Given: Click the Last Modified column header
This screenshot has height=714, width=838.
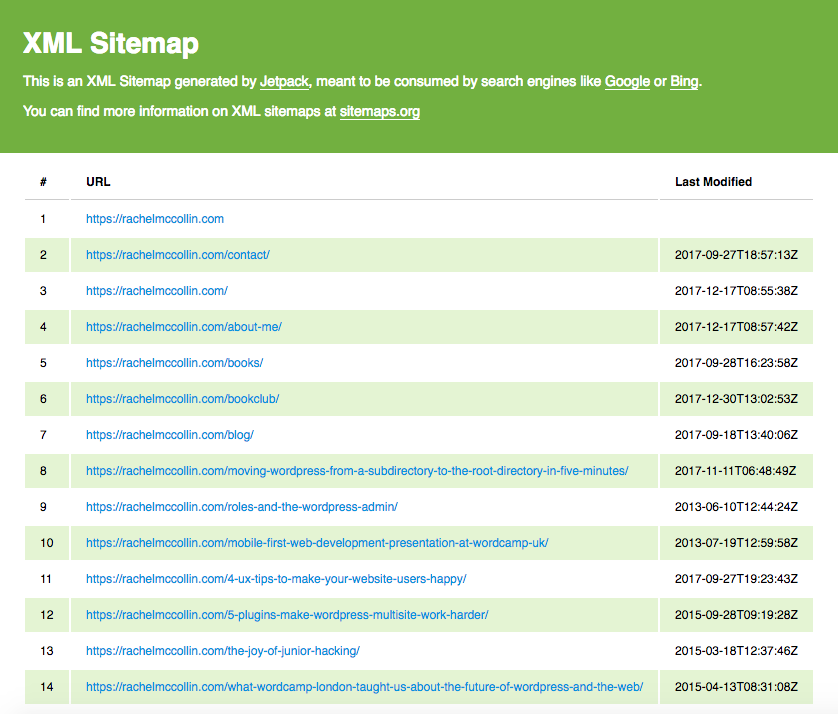Looking at the screenshot, I should click(713, 182).
